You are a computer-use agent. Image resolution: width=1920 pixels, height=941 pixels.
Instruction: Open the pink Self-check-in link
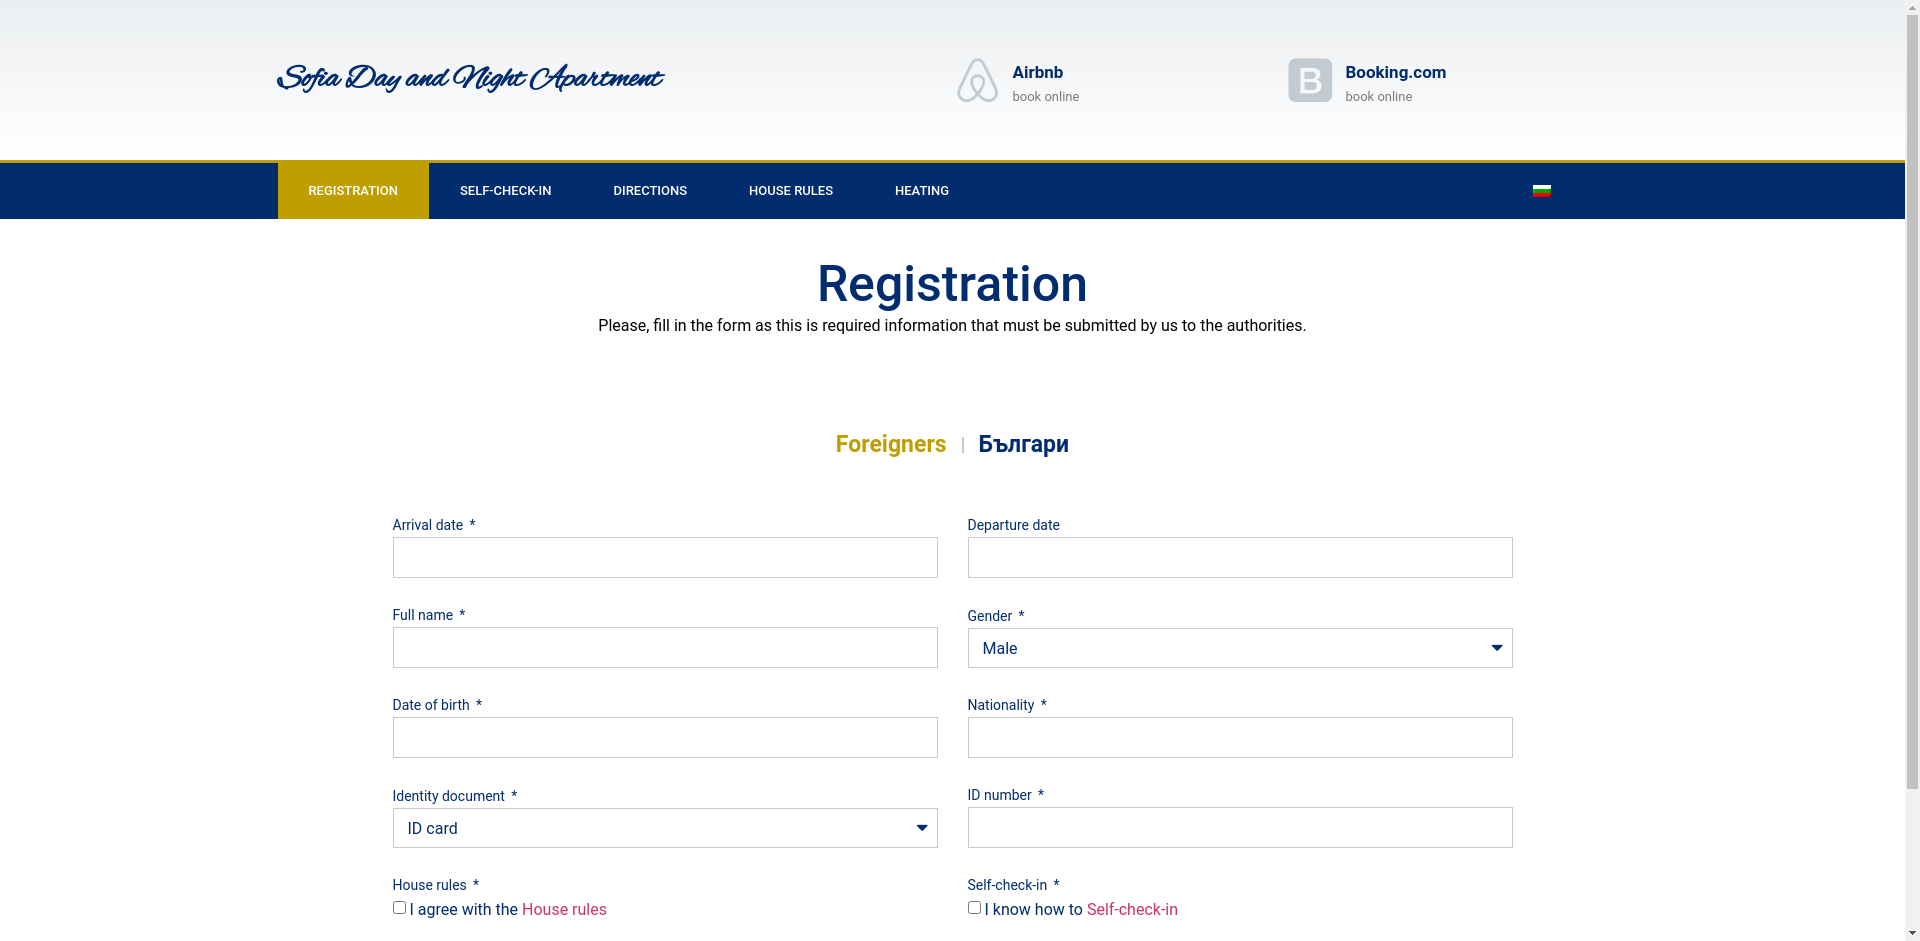pyautogui.click(x=1132, y=910)
